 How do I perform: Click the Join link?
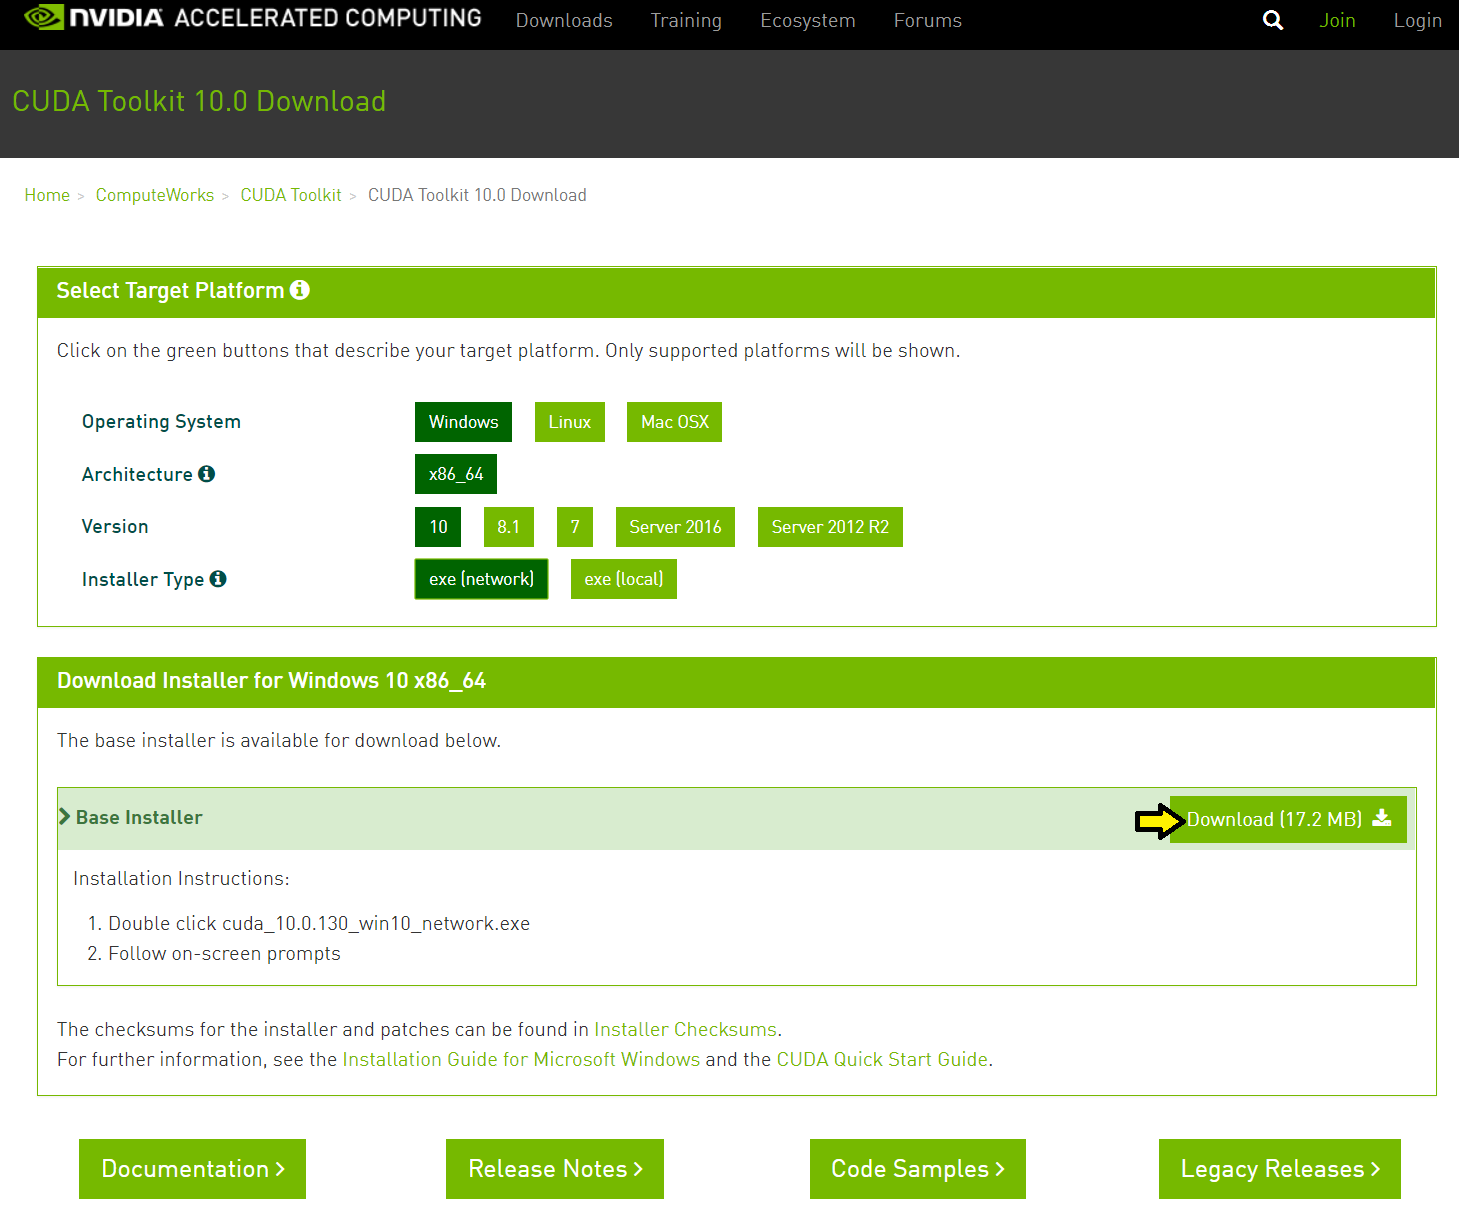click(x=1337, y=20)
